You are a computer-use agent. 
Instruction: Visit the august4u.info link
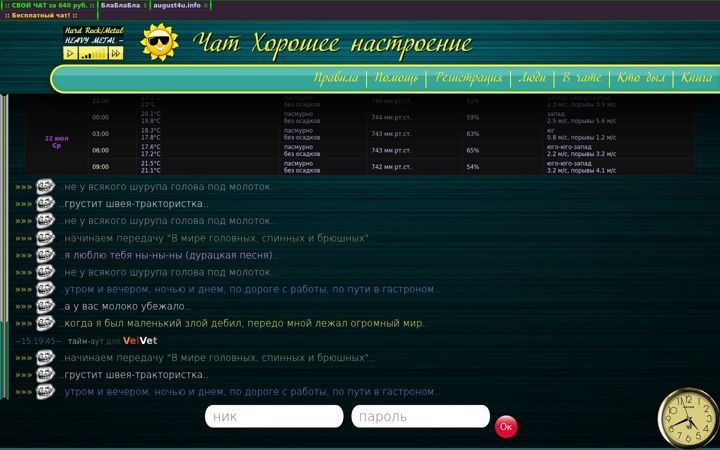coord(177,5)
